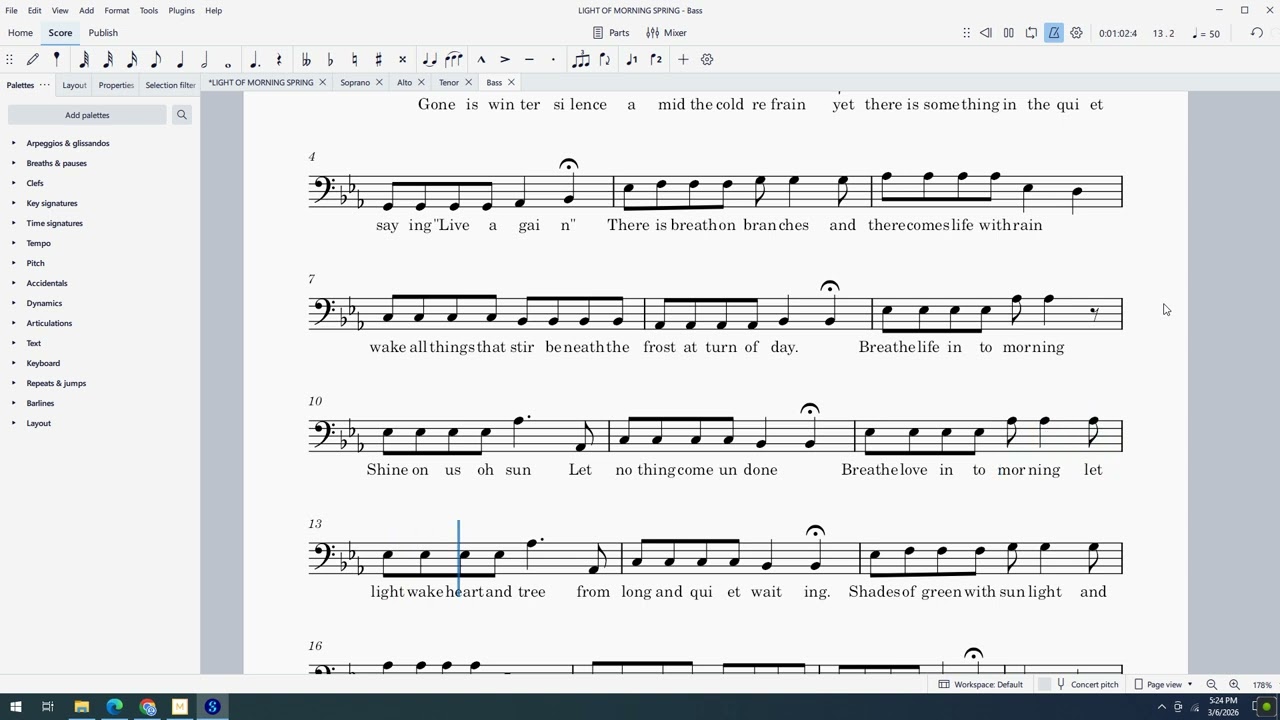Open the Format menu
This screenshot has width=1280, height=720.
pos(117,10)
